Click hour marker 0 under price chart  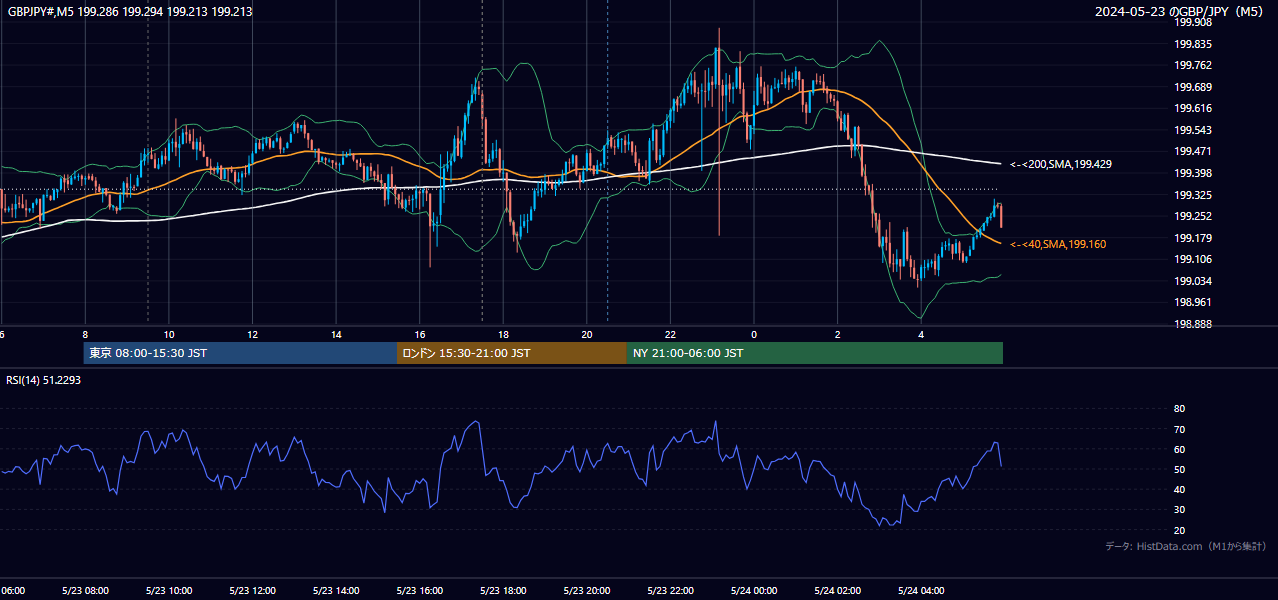[x=754, y=335]
